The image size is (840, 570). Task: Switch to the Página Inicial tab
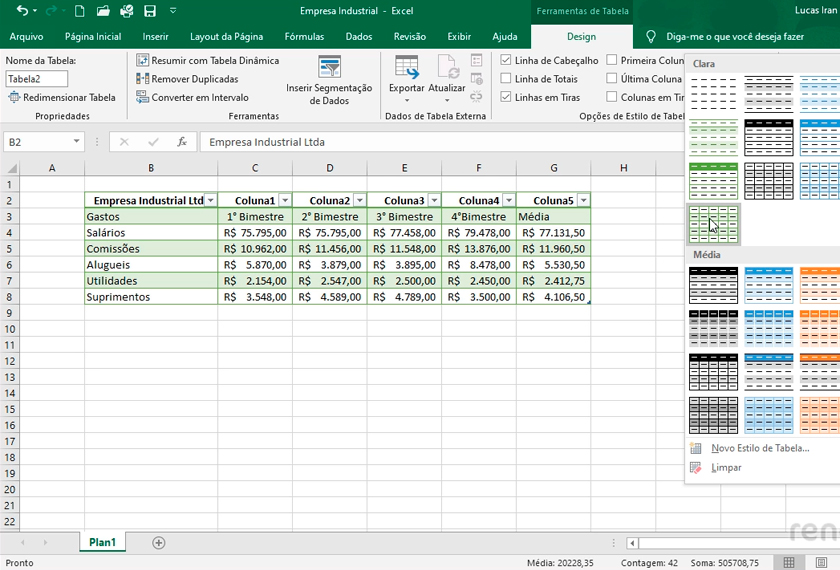click(x=93, y=37)
